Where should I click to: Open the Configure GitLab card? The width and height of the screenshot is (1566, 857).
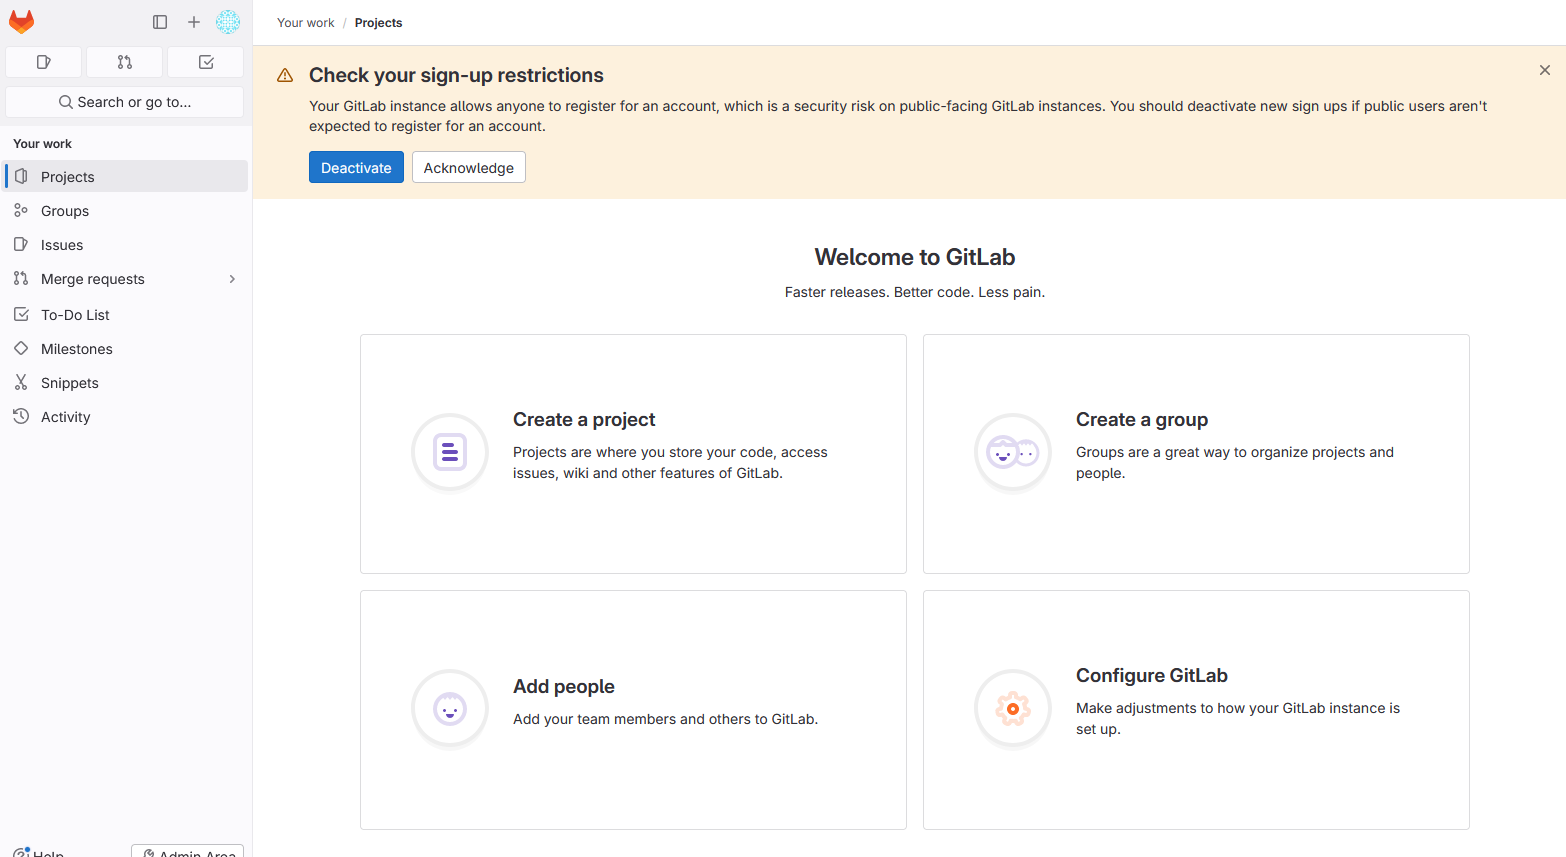pos(1196,710)
